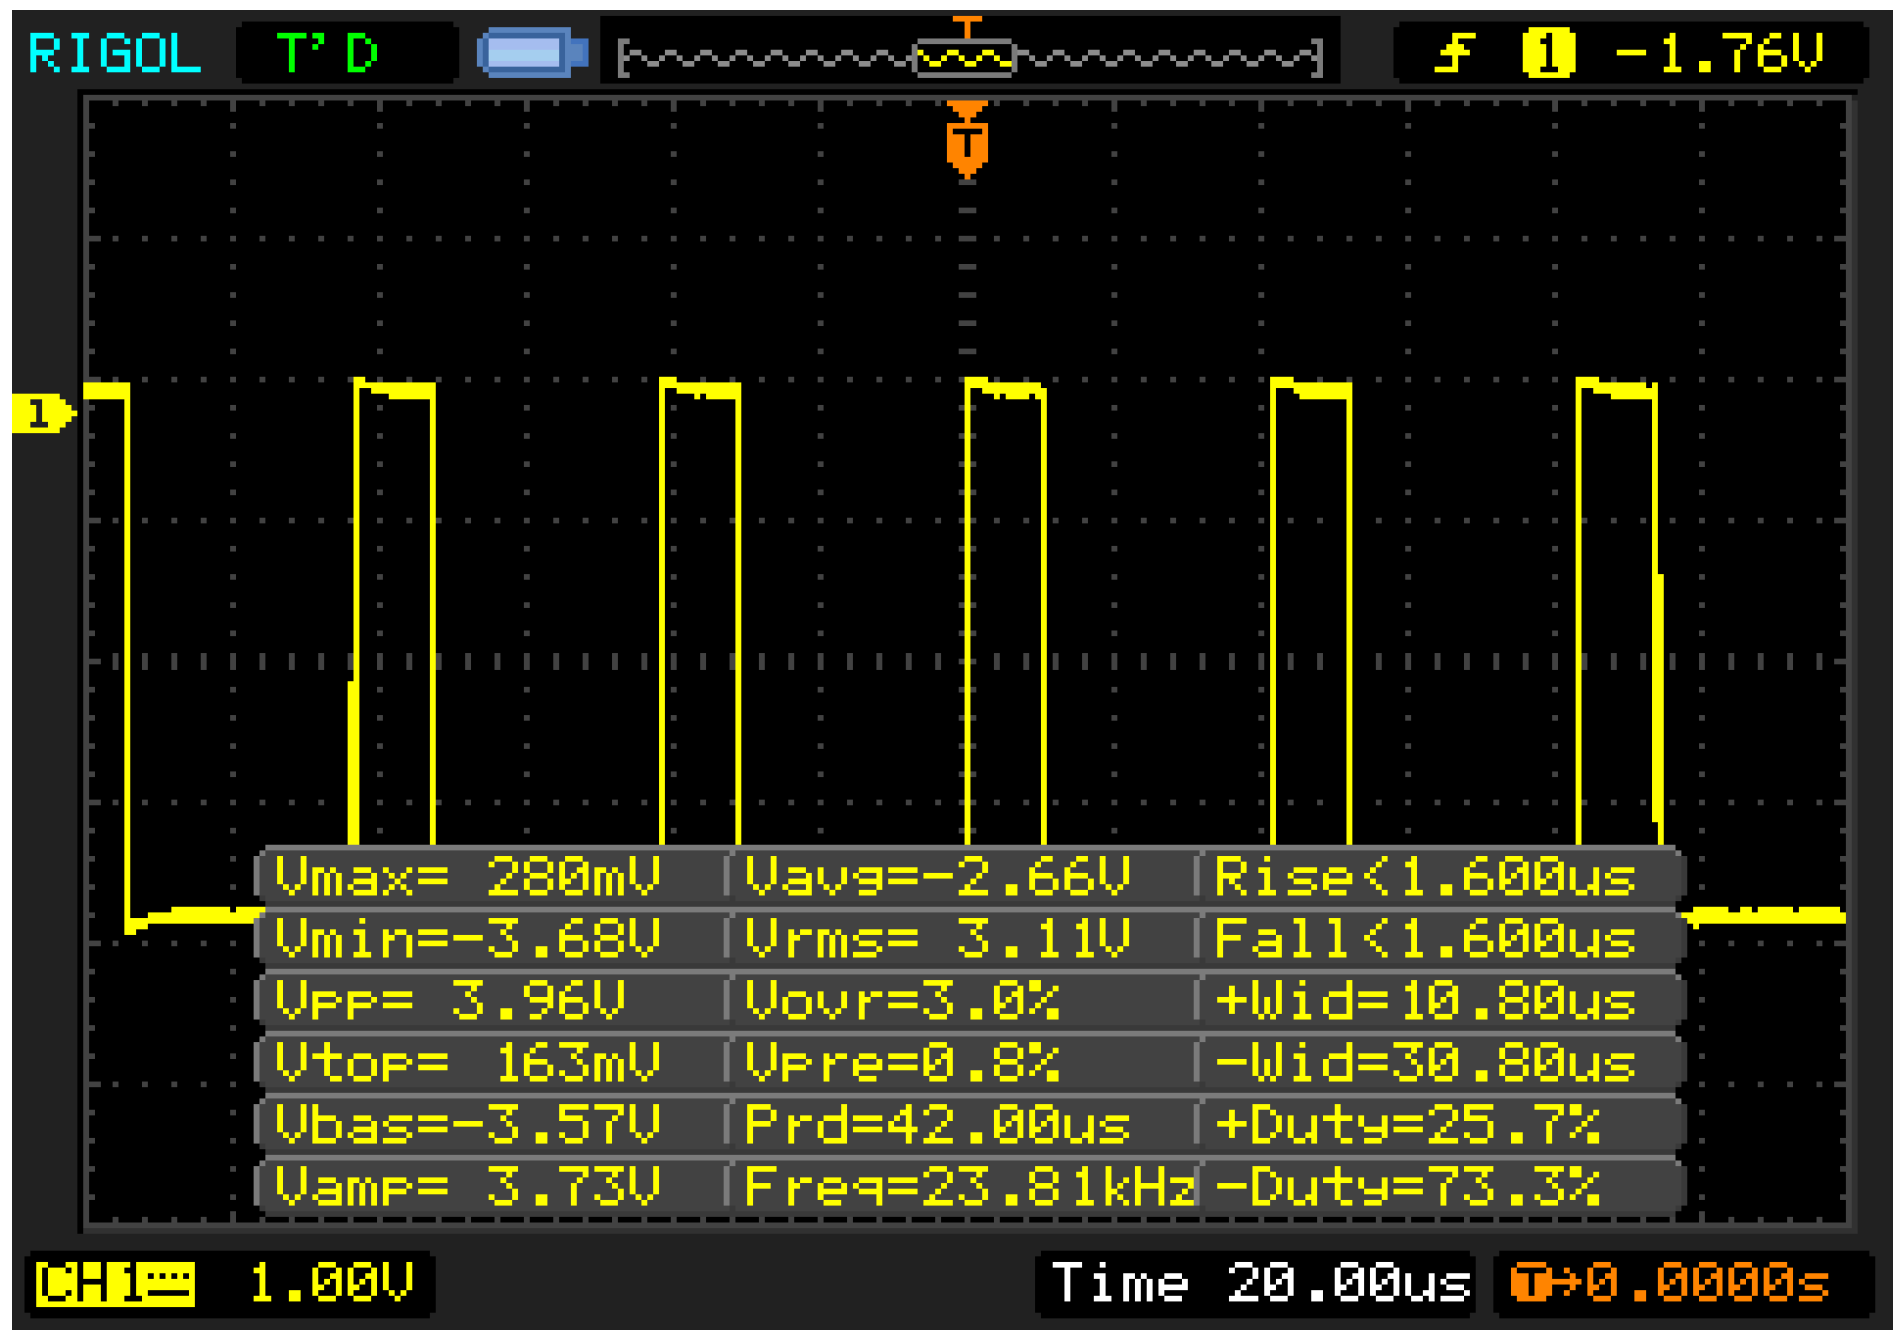Click the channel 1 trigger source badge
Screen dimensions: 1902x1344
pos(1547,53)
